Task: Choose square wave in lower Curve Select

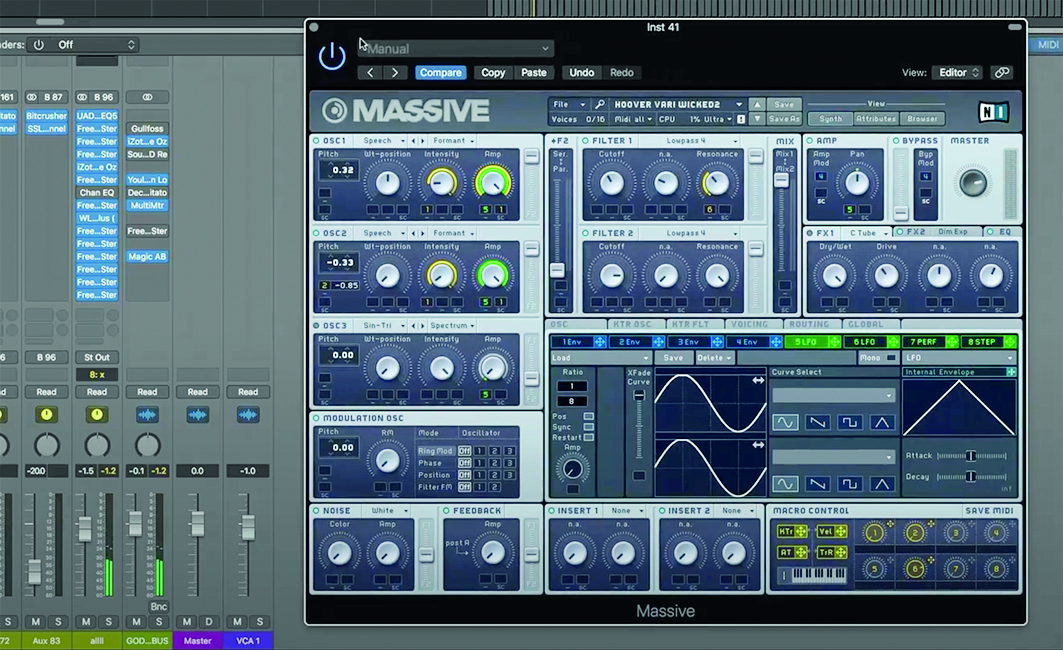Action: 849,484
